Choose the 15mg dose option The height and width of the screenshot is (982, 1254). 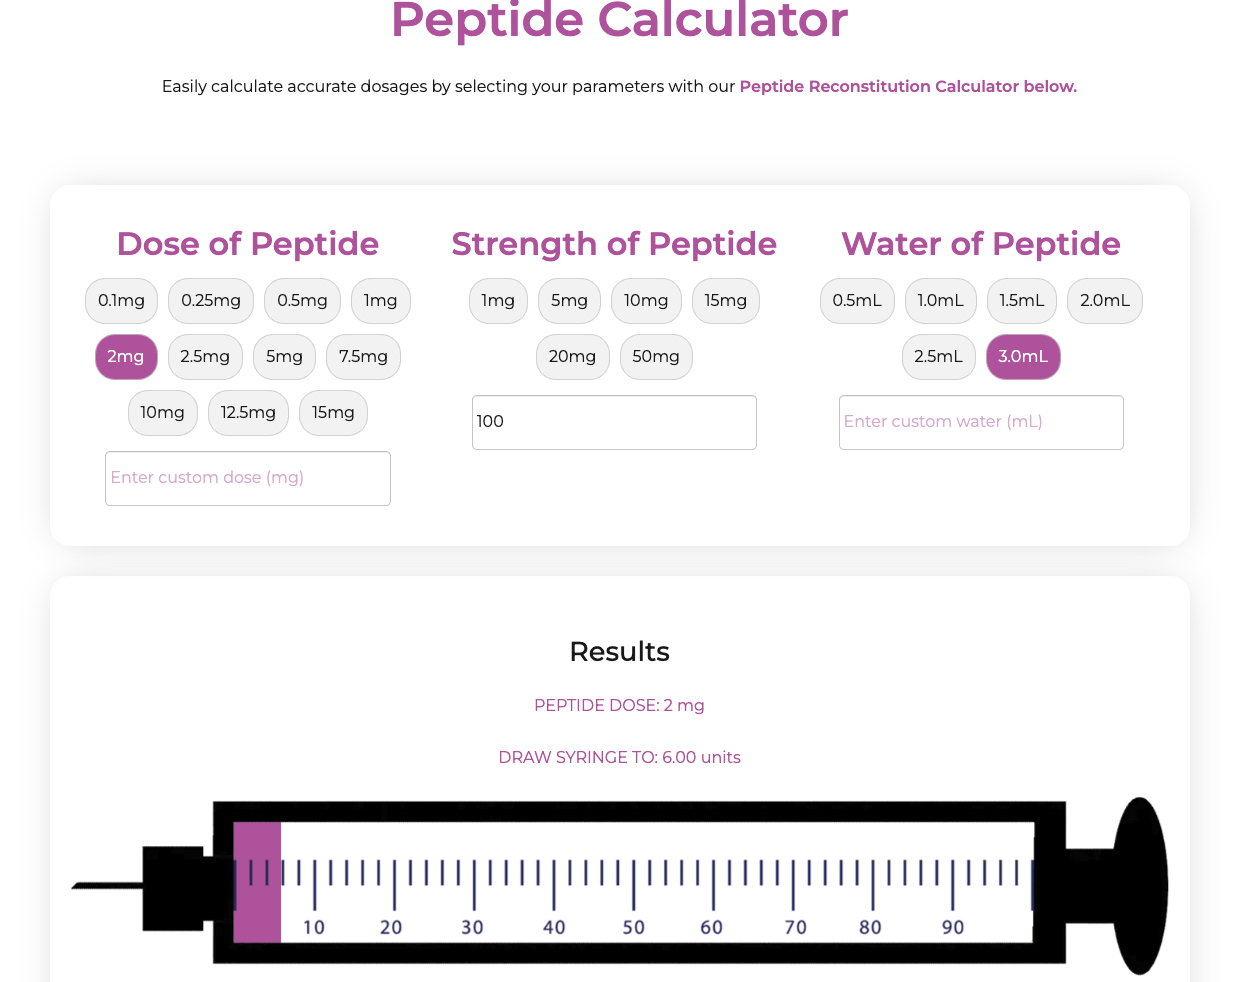point(333,413)
